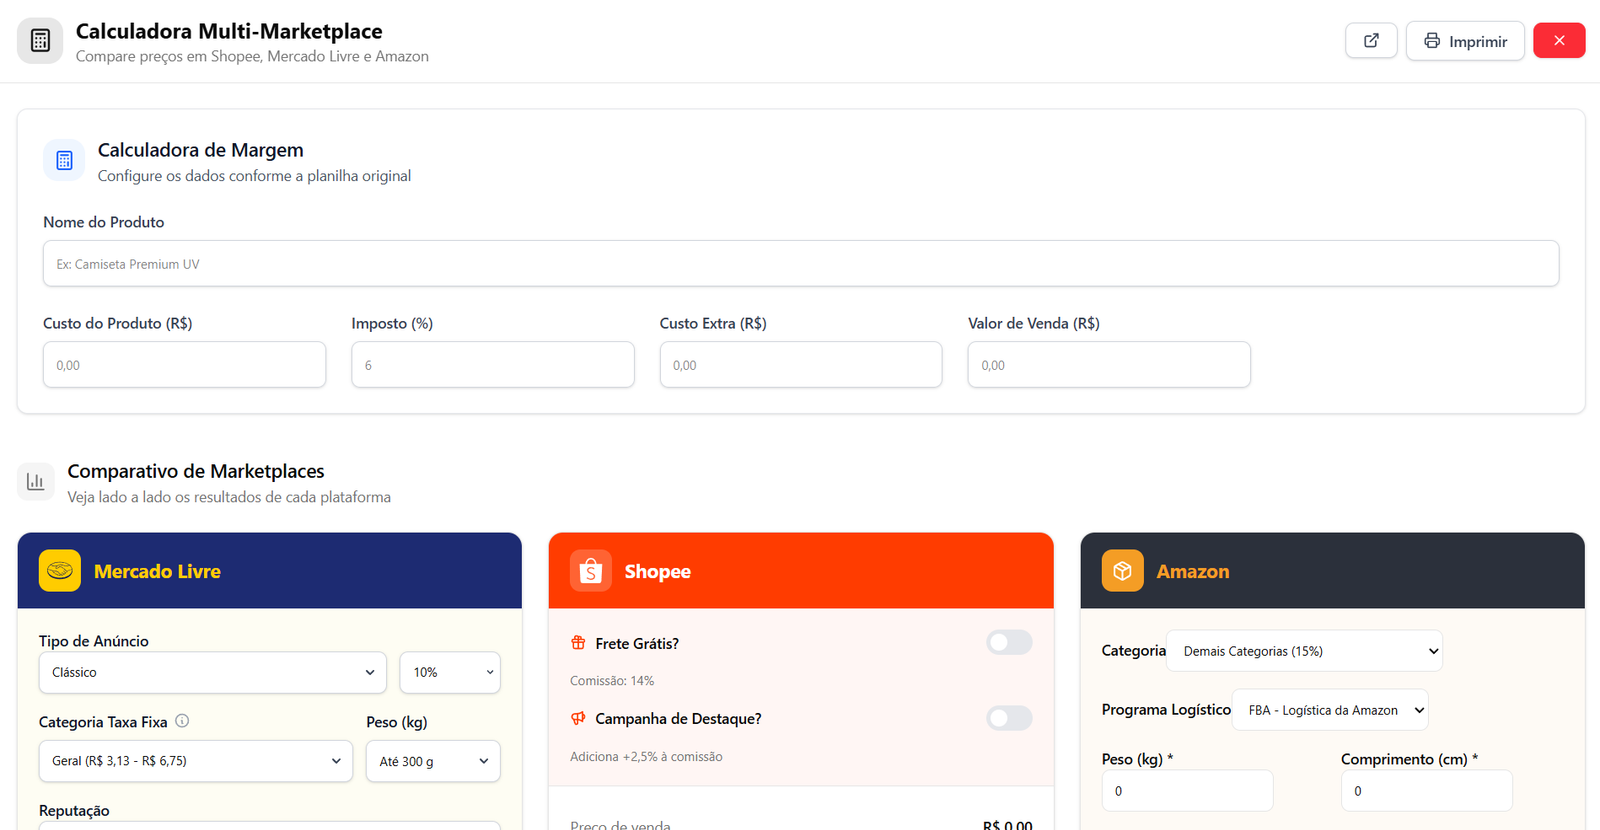Screen dimensions: 1600x830
Task: Enable the Frete Grátis toggle
Action: click(1009, 643)
